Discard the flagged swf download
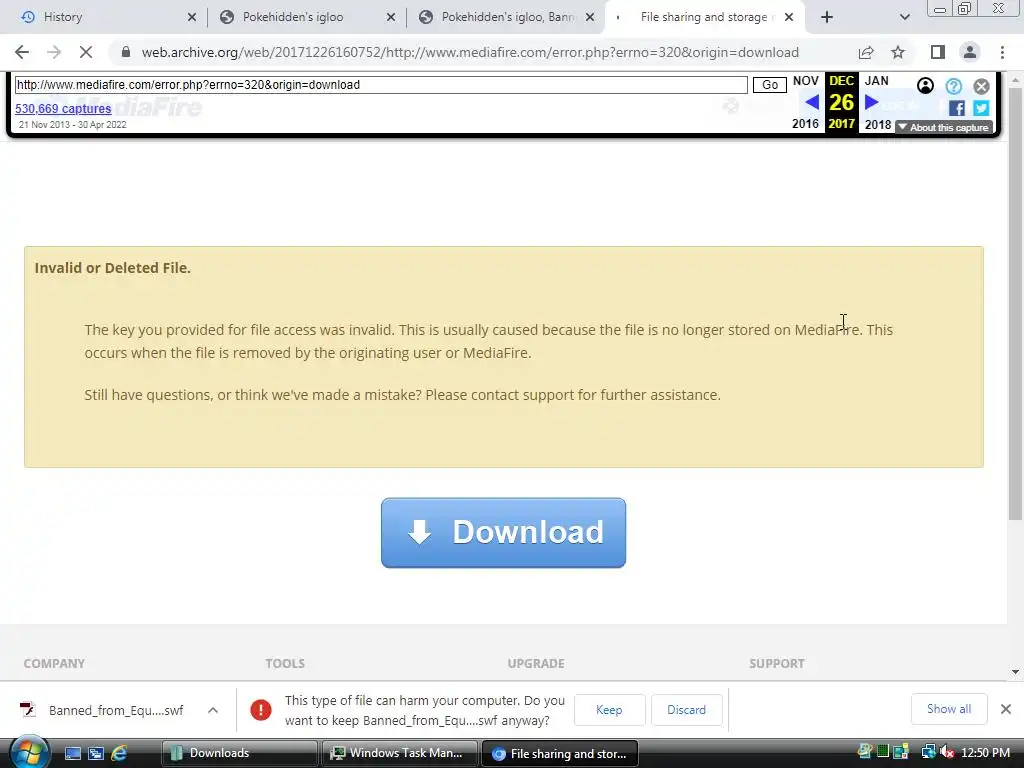This screenshot has height=768, width=1024. [x=686, y=710]
